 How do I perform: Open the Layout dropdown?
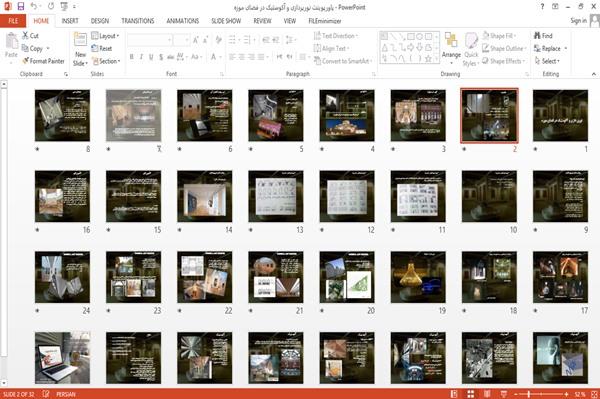(x=105, y=36)
